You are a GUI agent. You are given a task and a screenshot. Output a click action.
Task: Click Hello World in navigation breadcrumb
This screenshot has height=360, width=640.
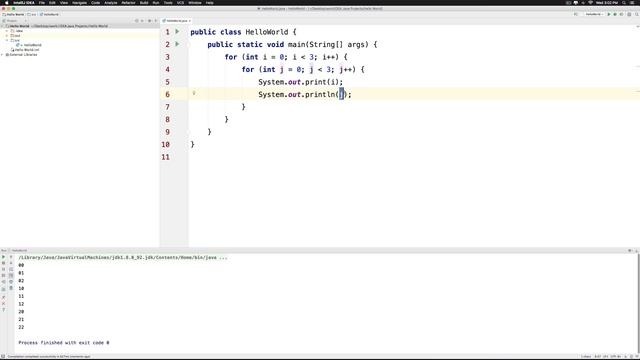(x=13, y=14)
